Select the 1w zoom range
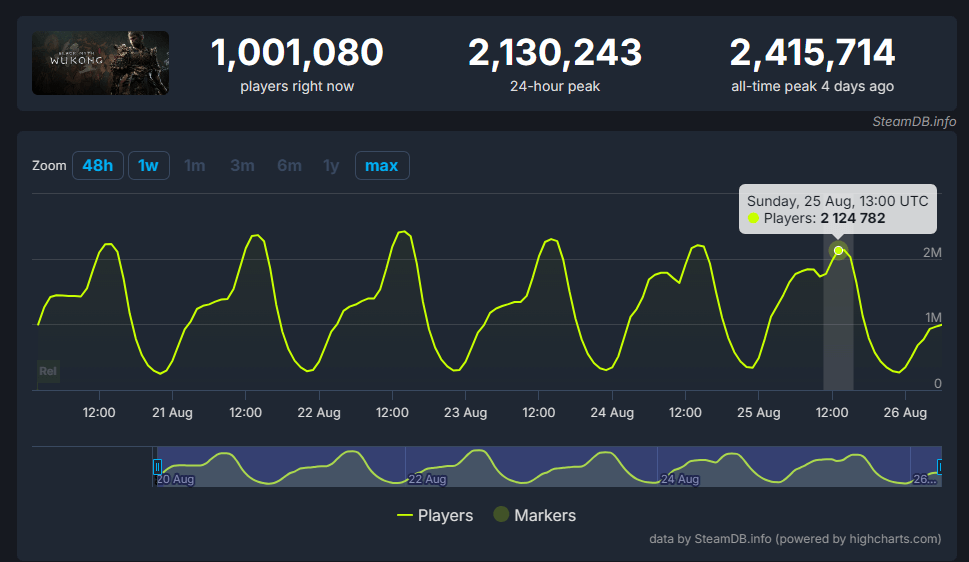This screenshot has width=969, height=562. coord(148,166)
